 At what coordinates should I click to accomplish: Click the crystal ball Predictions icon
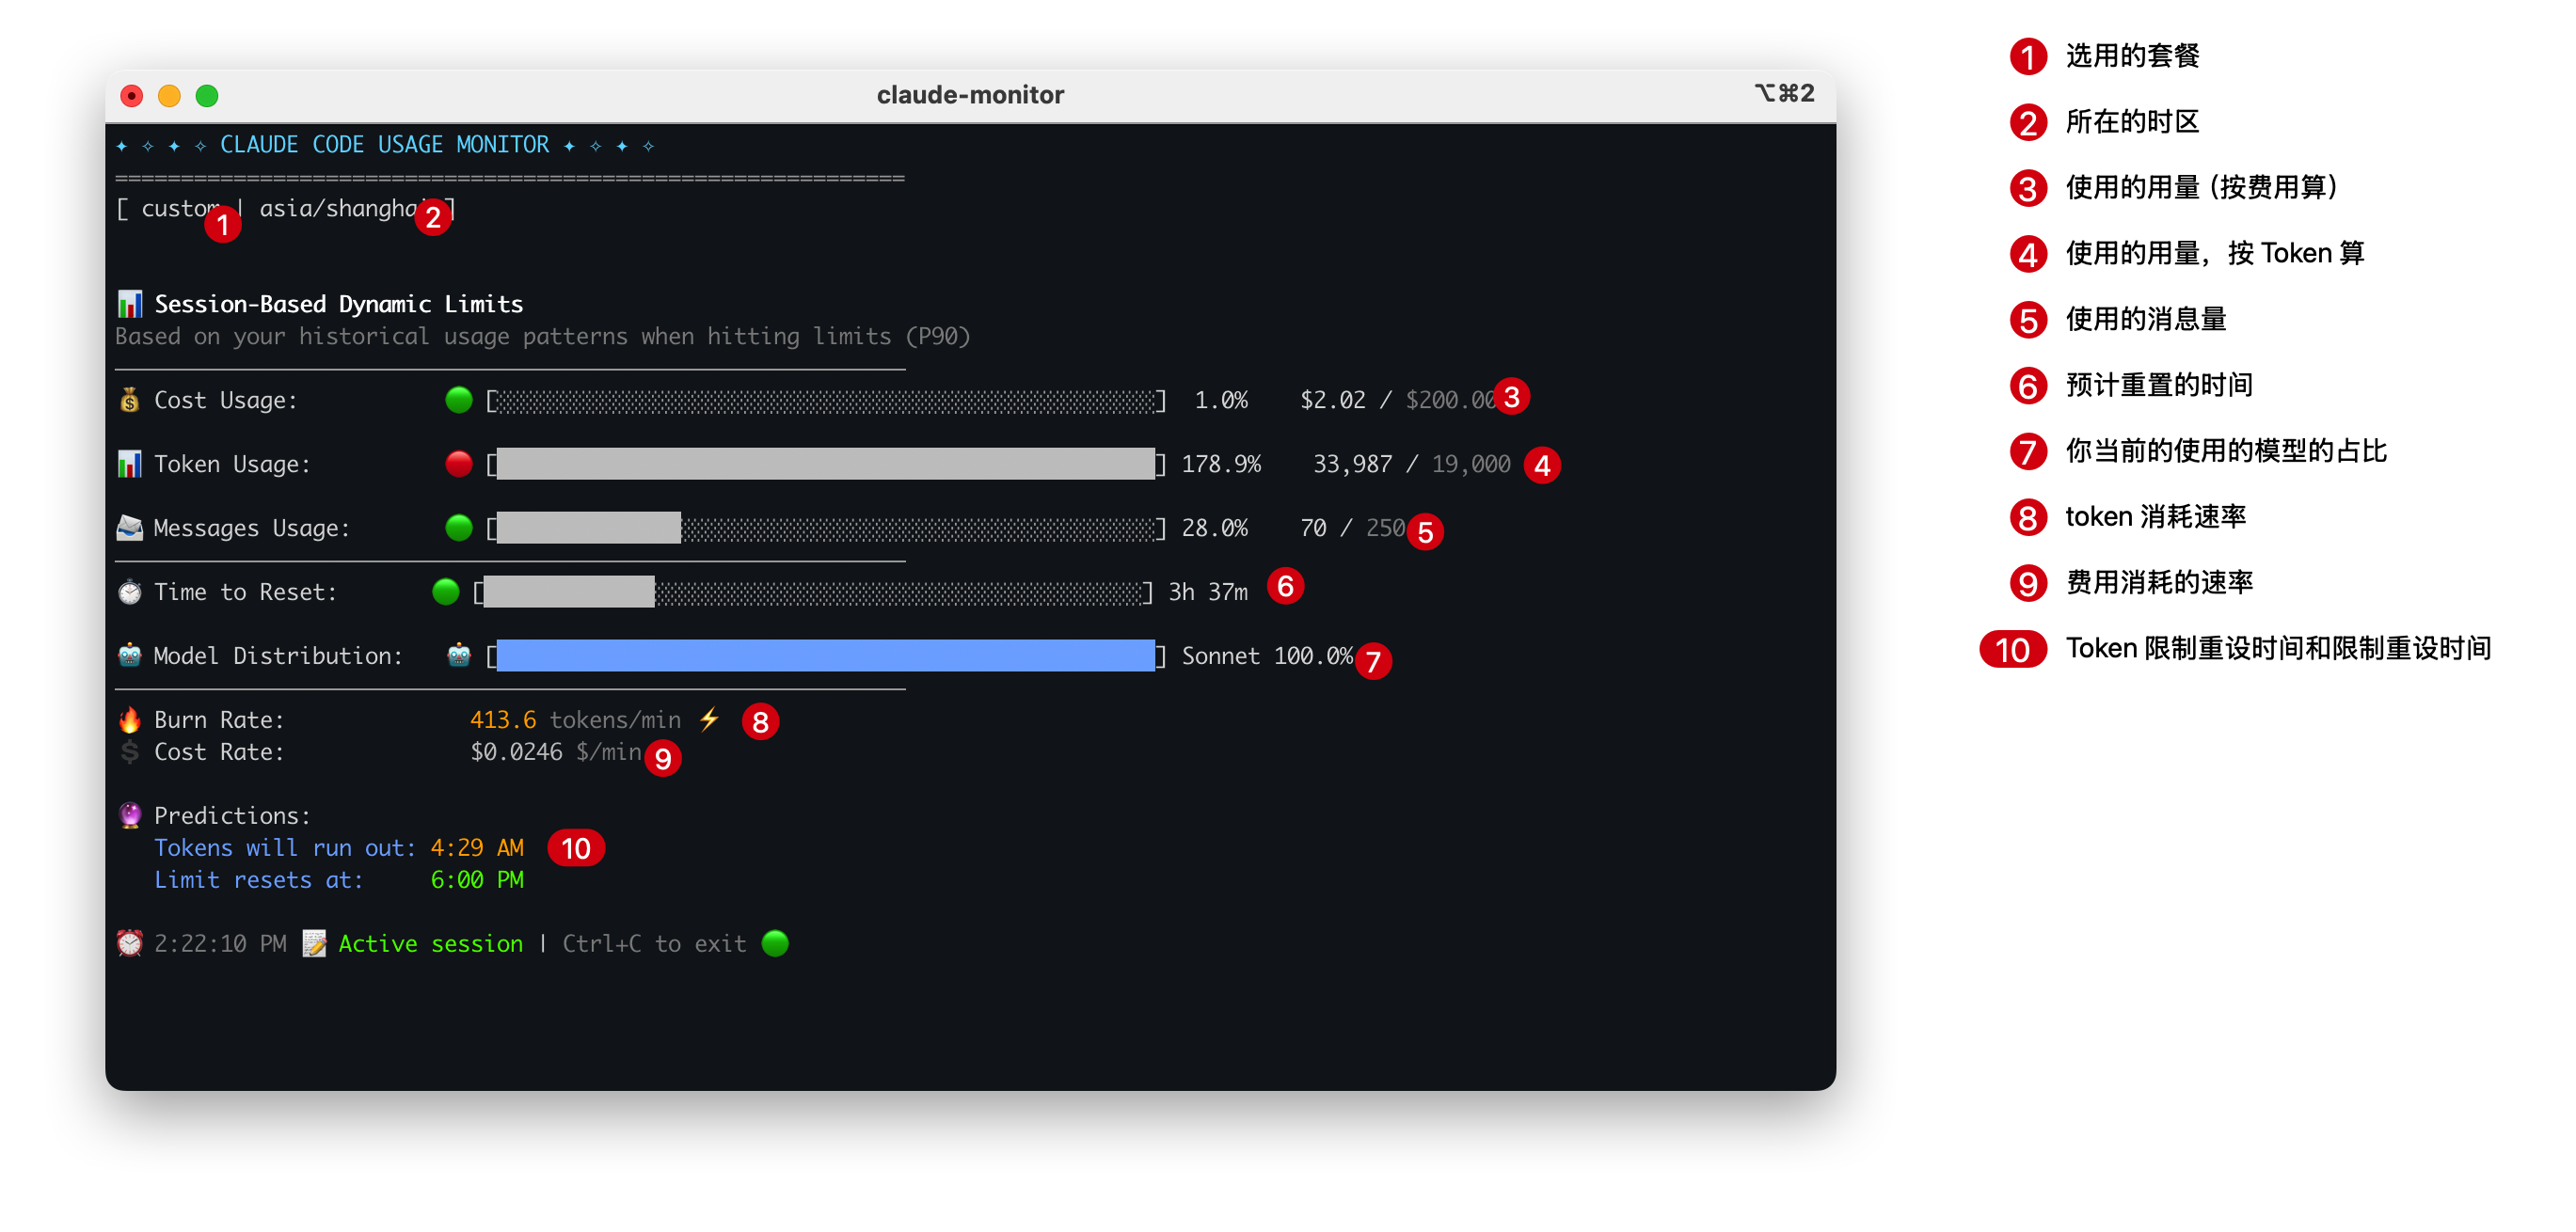(x=130, y=816)
